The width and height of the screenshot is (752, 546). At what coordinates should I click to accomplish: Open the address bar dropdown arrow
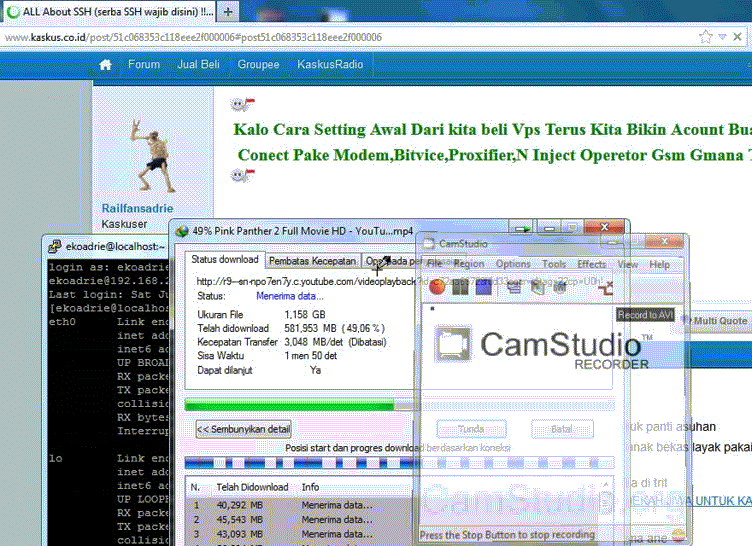pos(722,36)
